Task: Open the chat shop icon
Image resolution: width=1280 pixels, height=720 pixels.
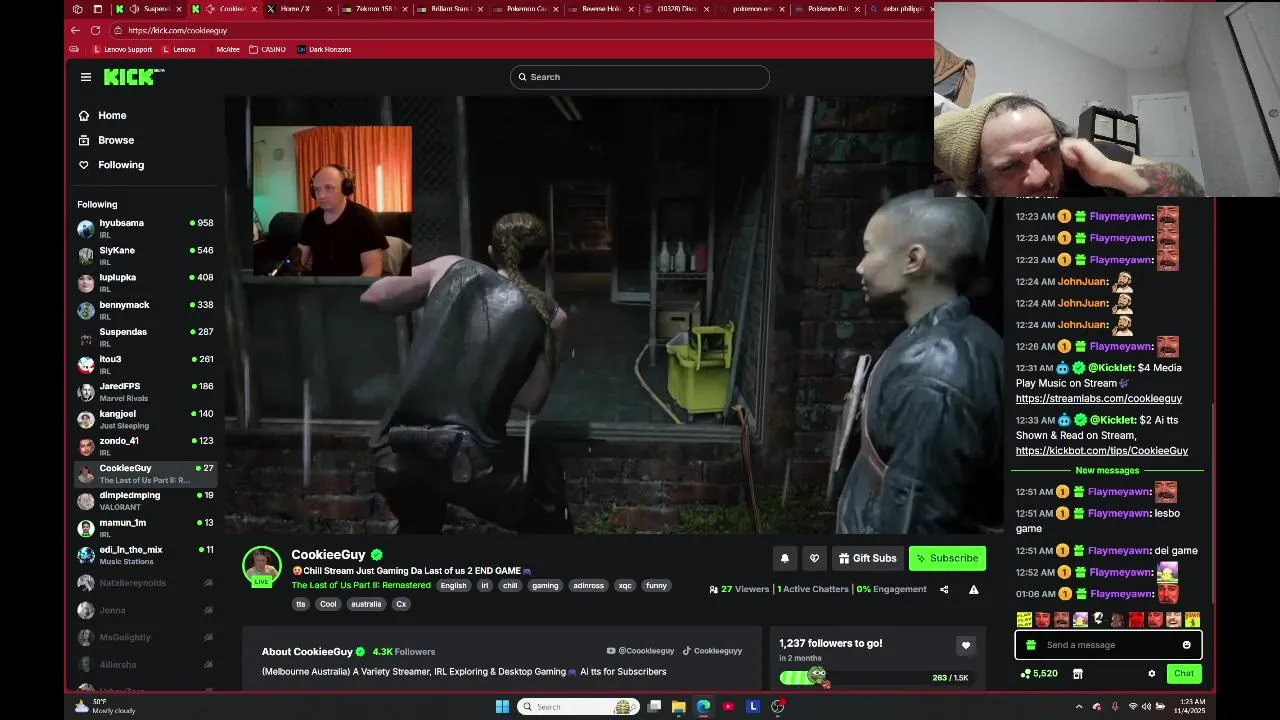Action: tap(1078, 674)
